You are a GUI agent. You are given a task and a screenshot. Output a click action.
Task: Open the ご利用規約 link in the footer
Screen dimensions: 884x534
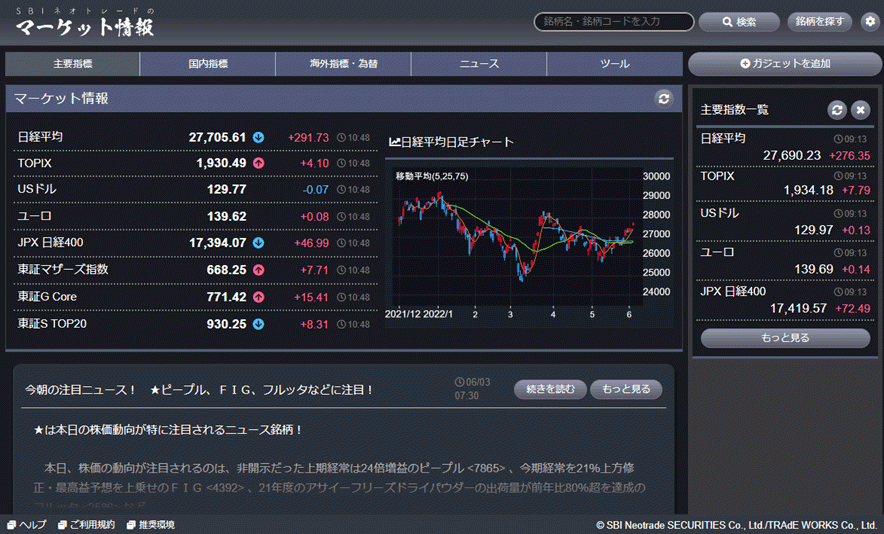coord(92,525)
